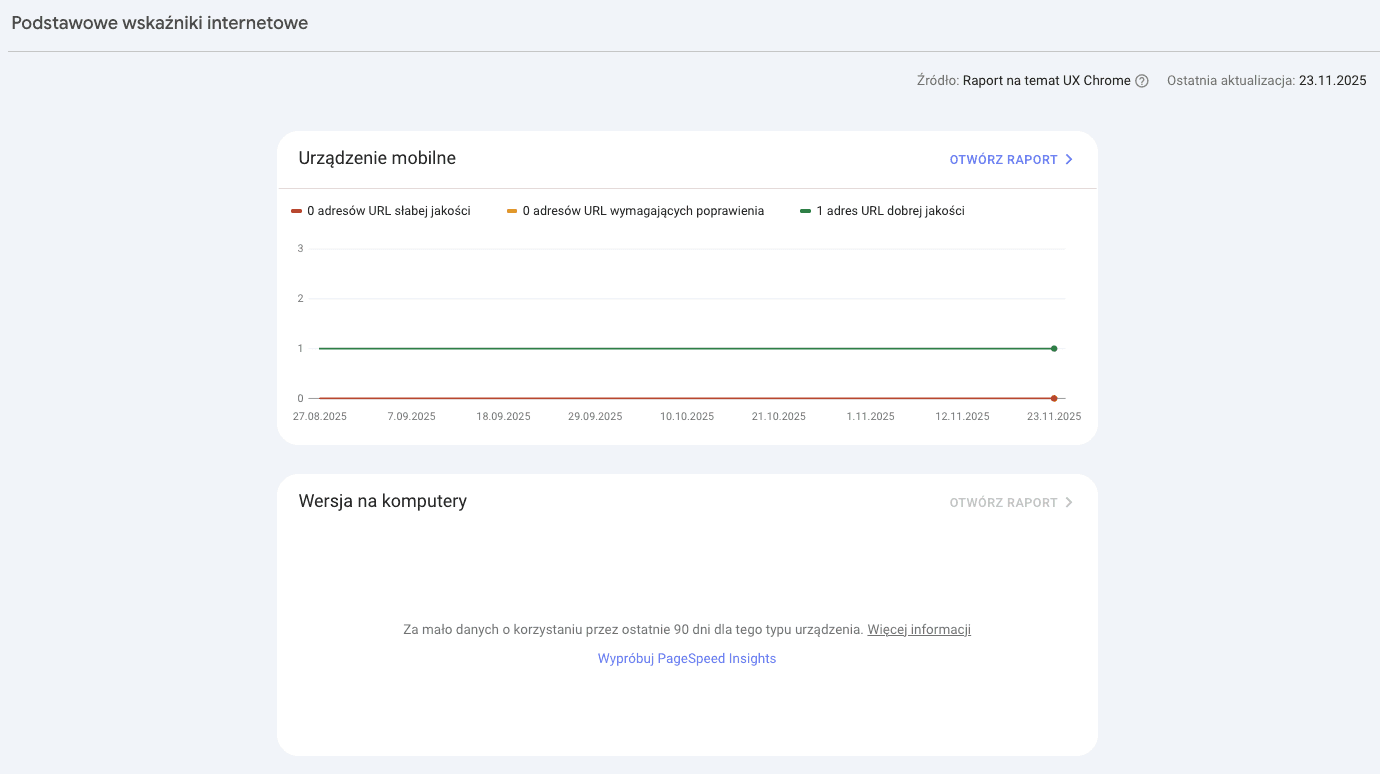The width and height of the screenshot is (1380, 774).
Task: Click the Urządzenie mobilne card heading
Action: (x=377, y=158)
